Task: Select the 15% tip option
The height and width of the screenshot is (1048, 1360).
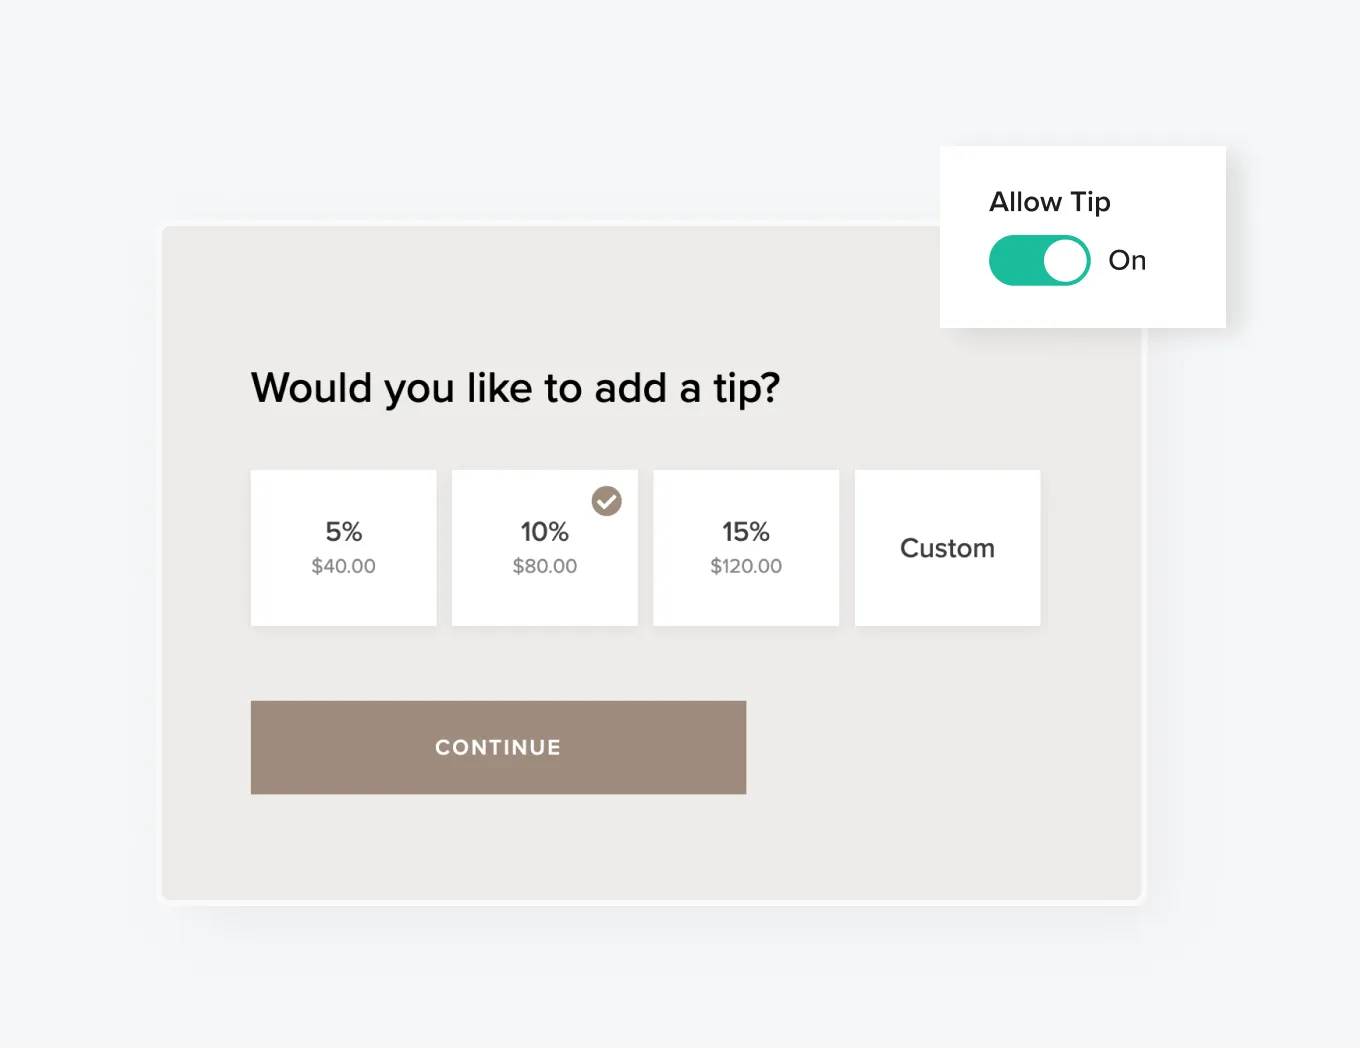Action: pyautogui.click(x=746, y=548)
